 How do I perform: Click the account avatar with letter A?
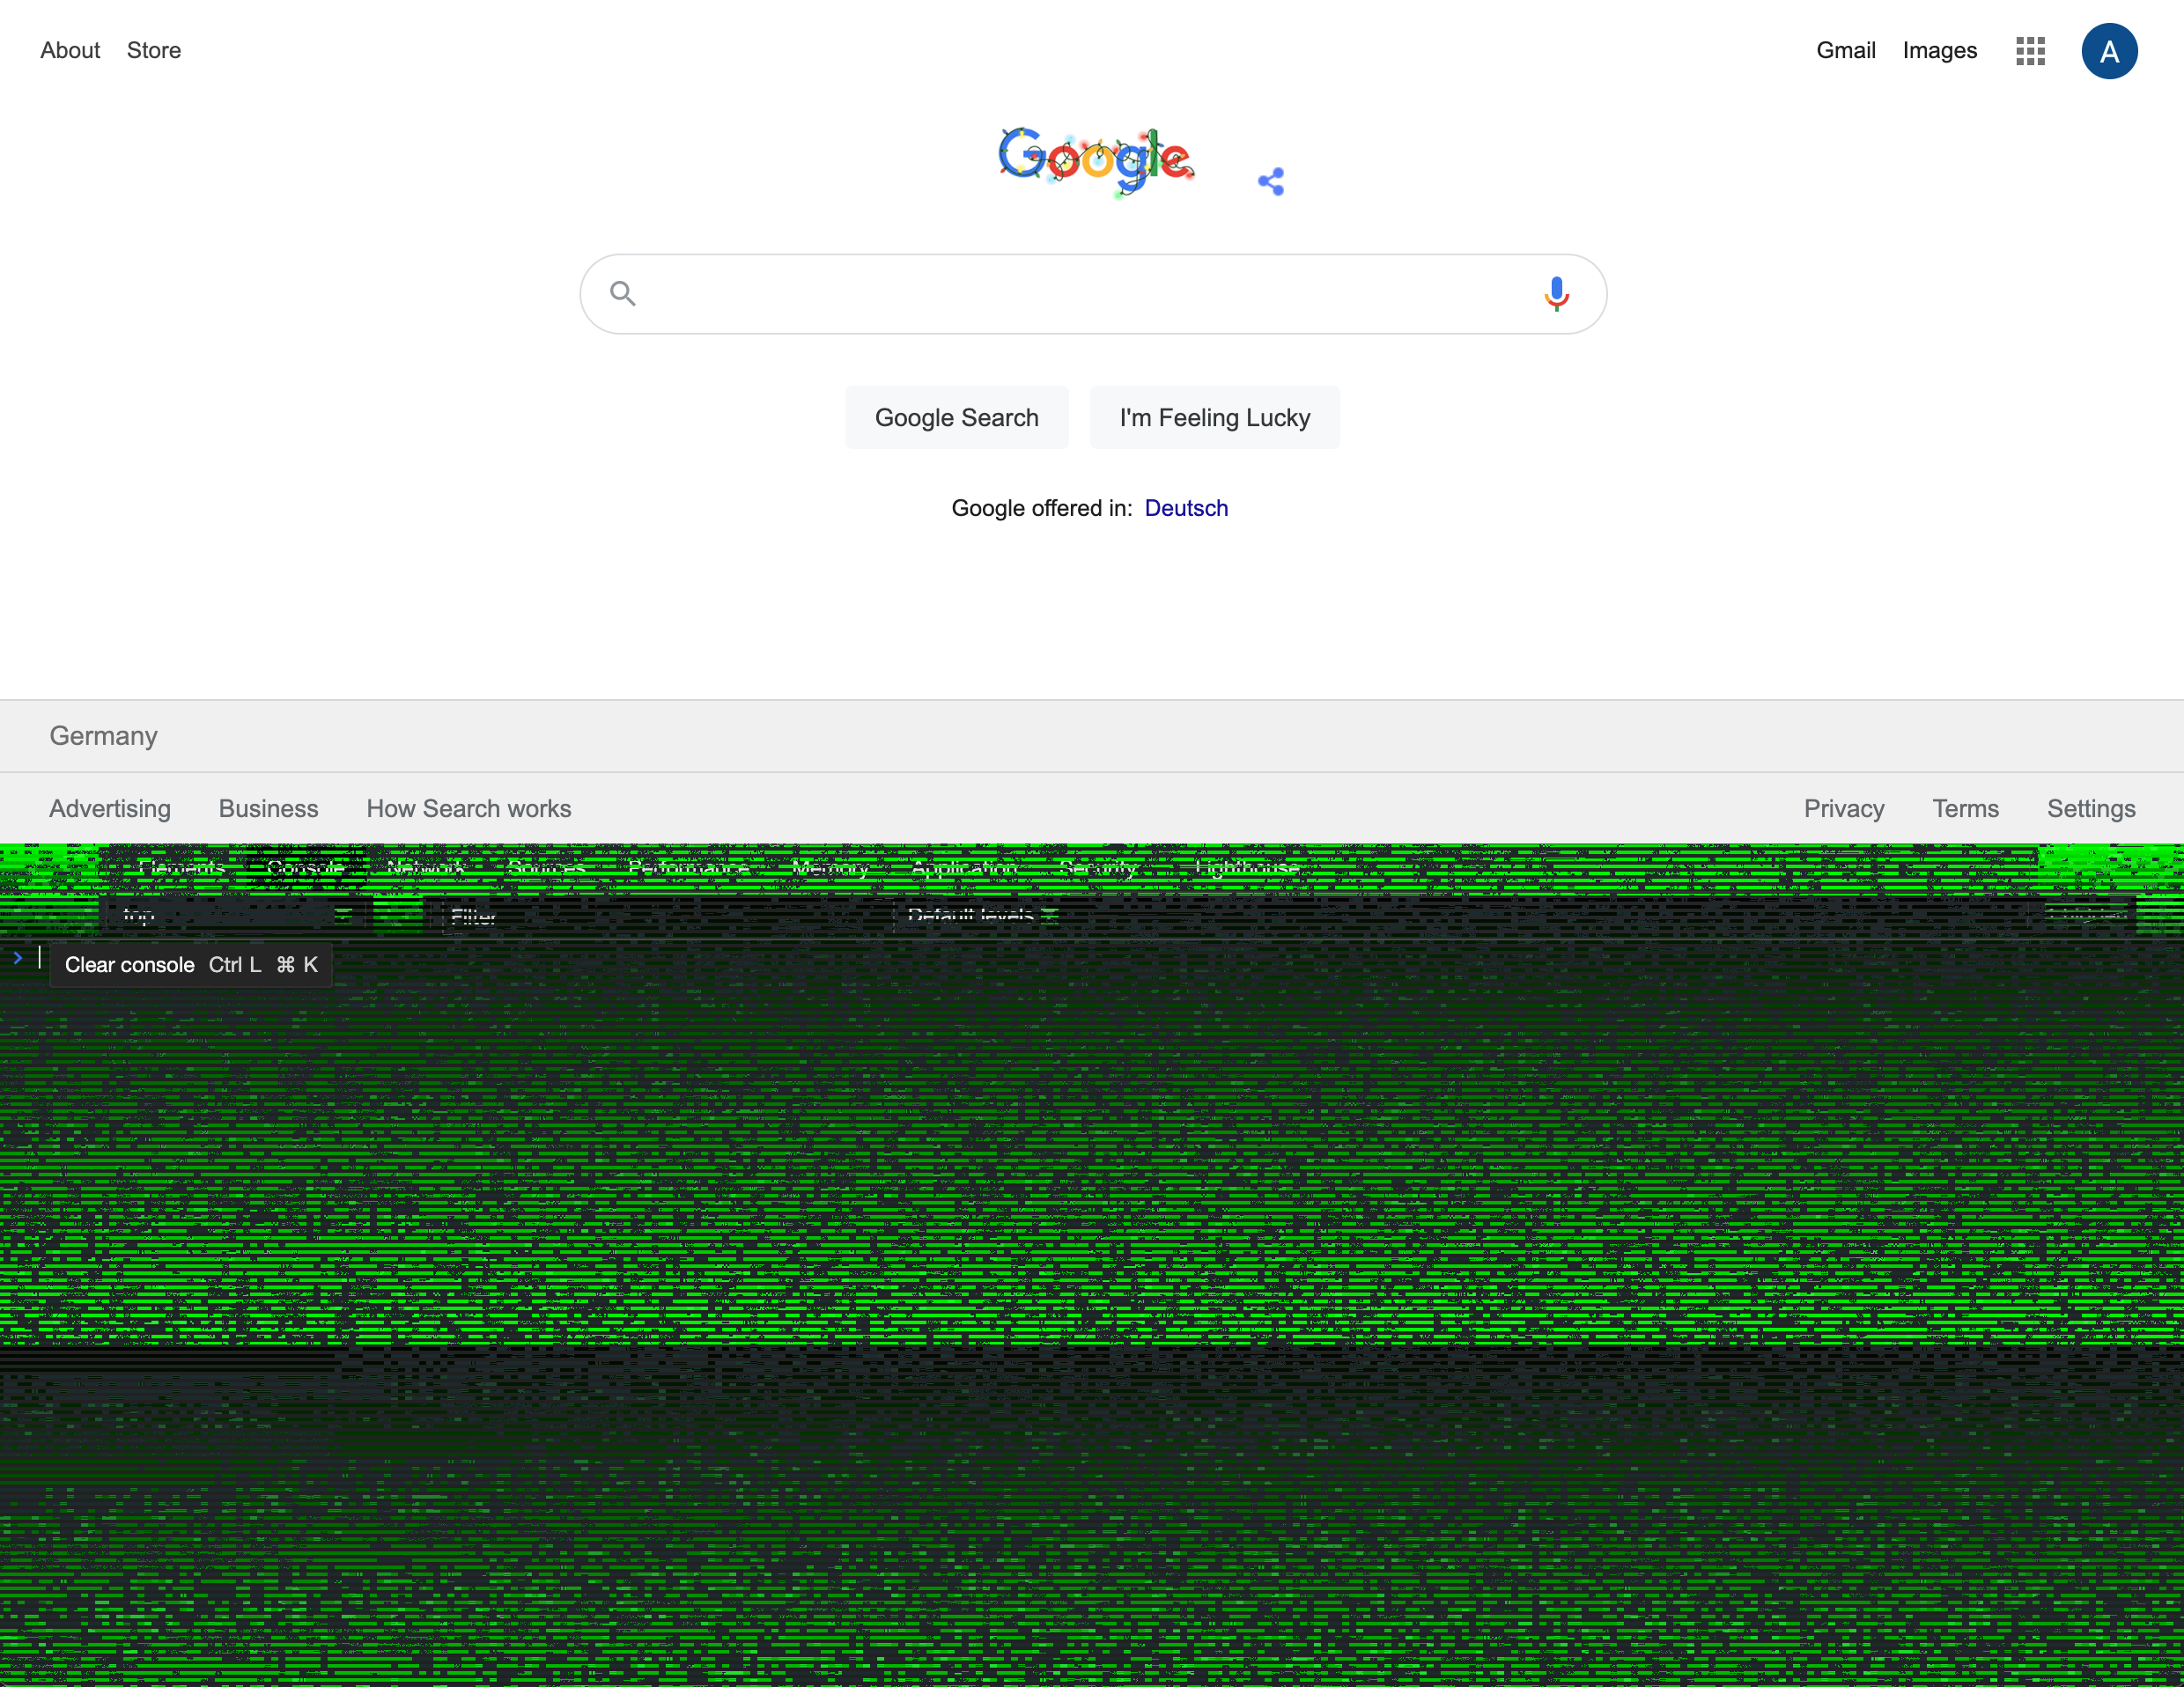[x=2108, y=51]
